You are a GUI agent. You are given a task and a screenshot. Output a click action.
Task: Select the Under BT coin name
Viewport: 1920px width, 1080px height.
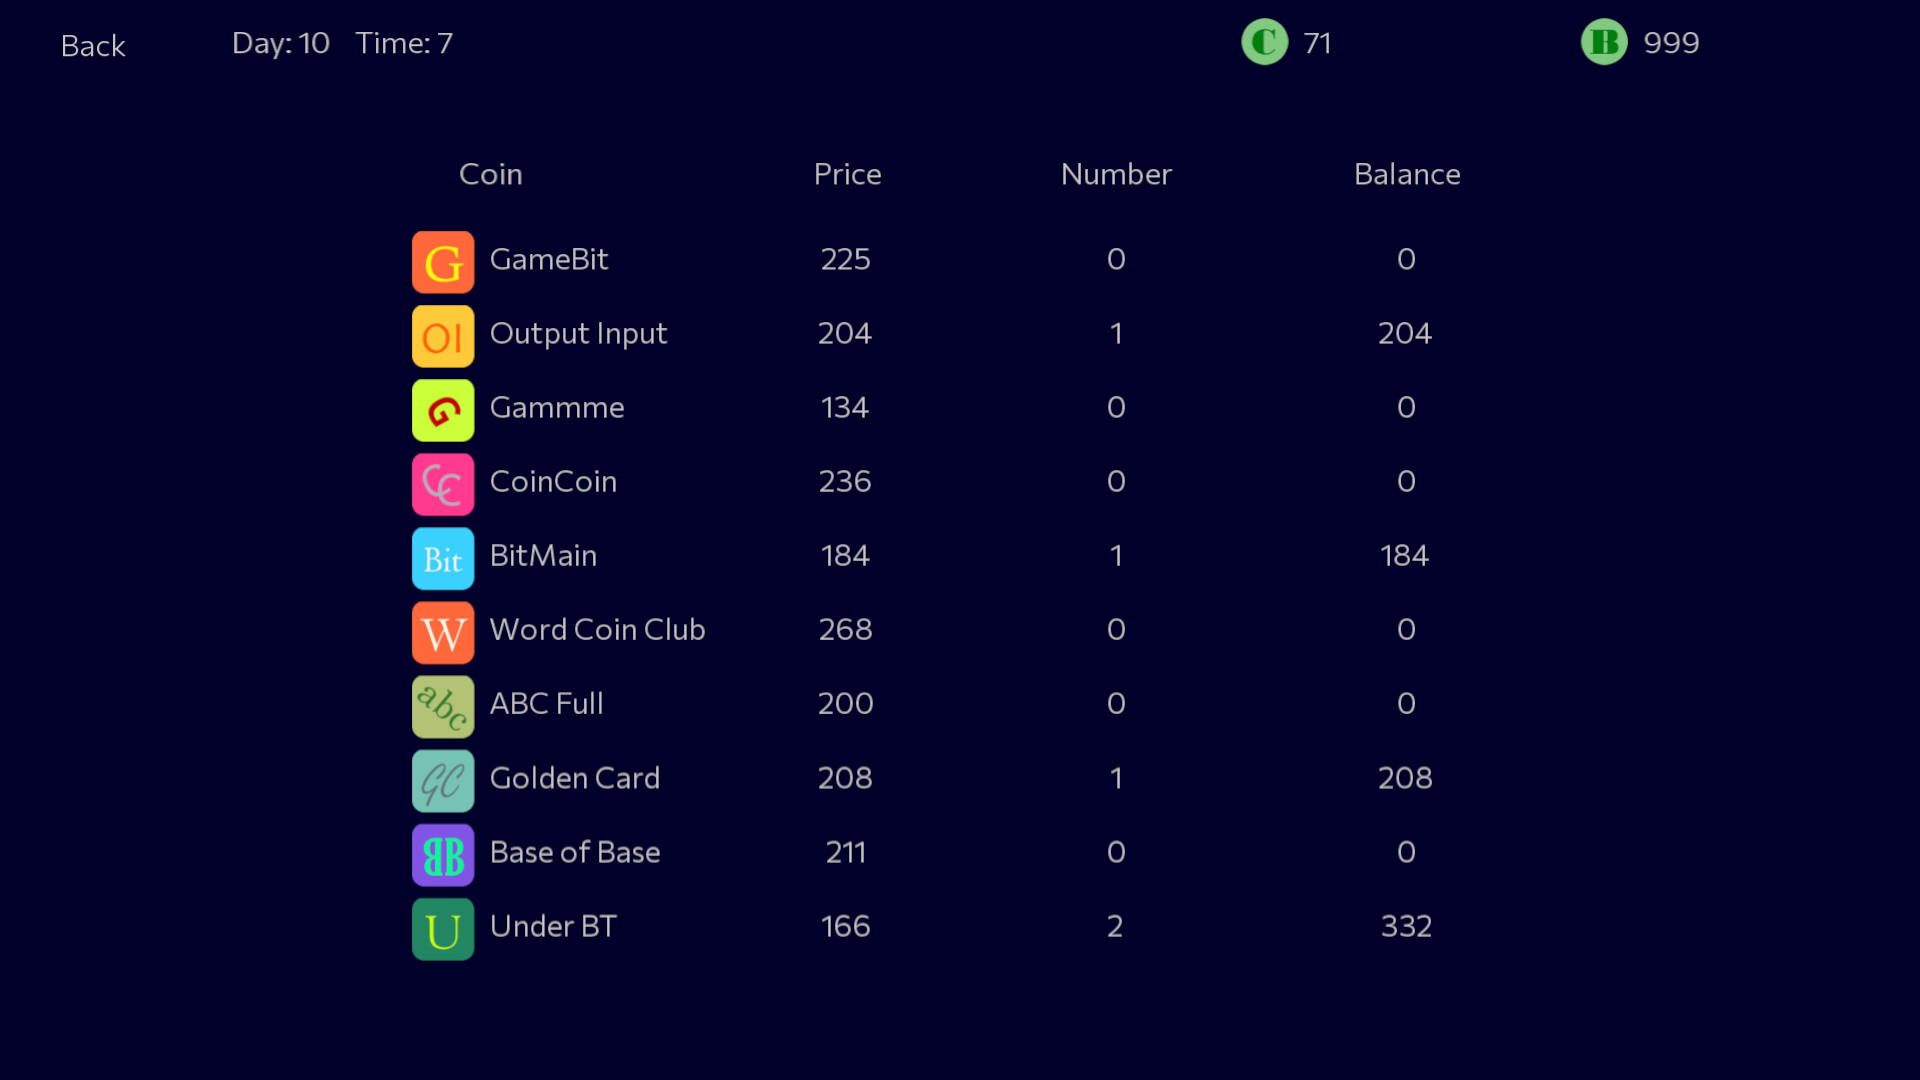(x=552, y=927)
